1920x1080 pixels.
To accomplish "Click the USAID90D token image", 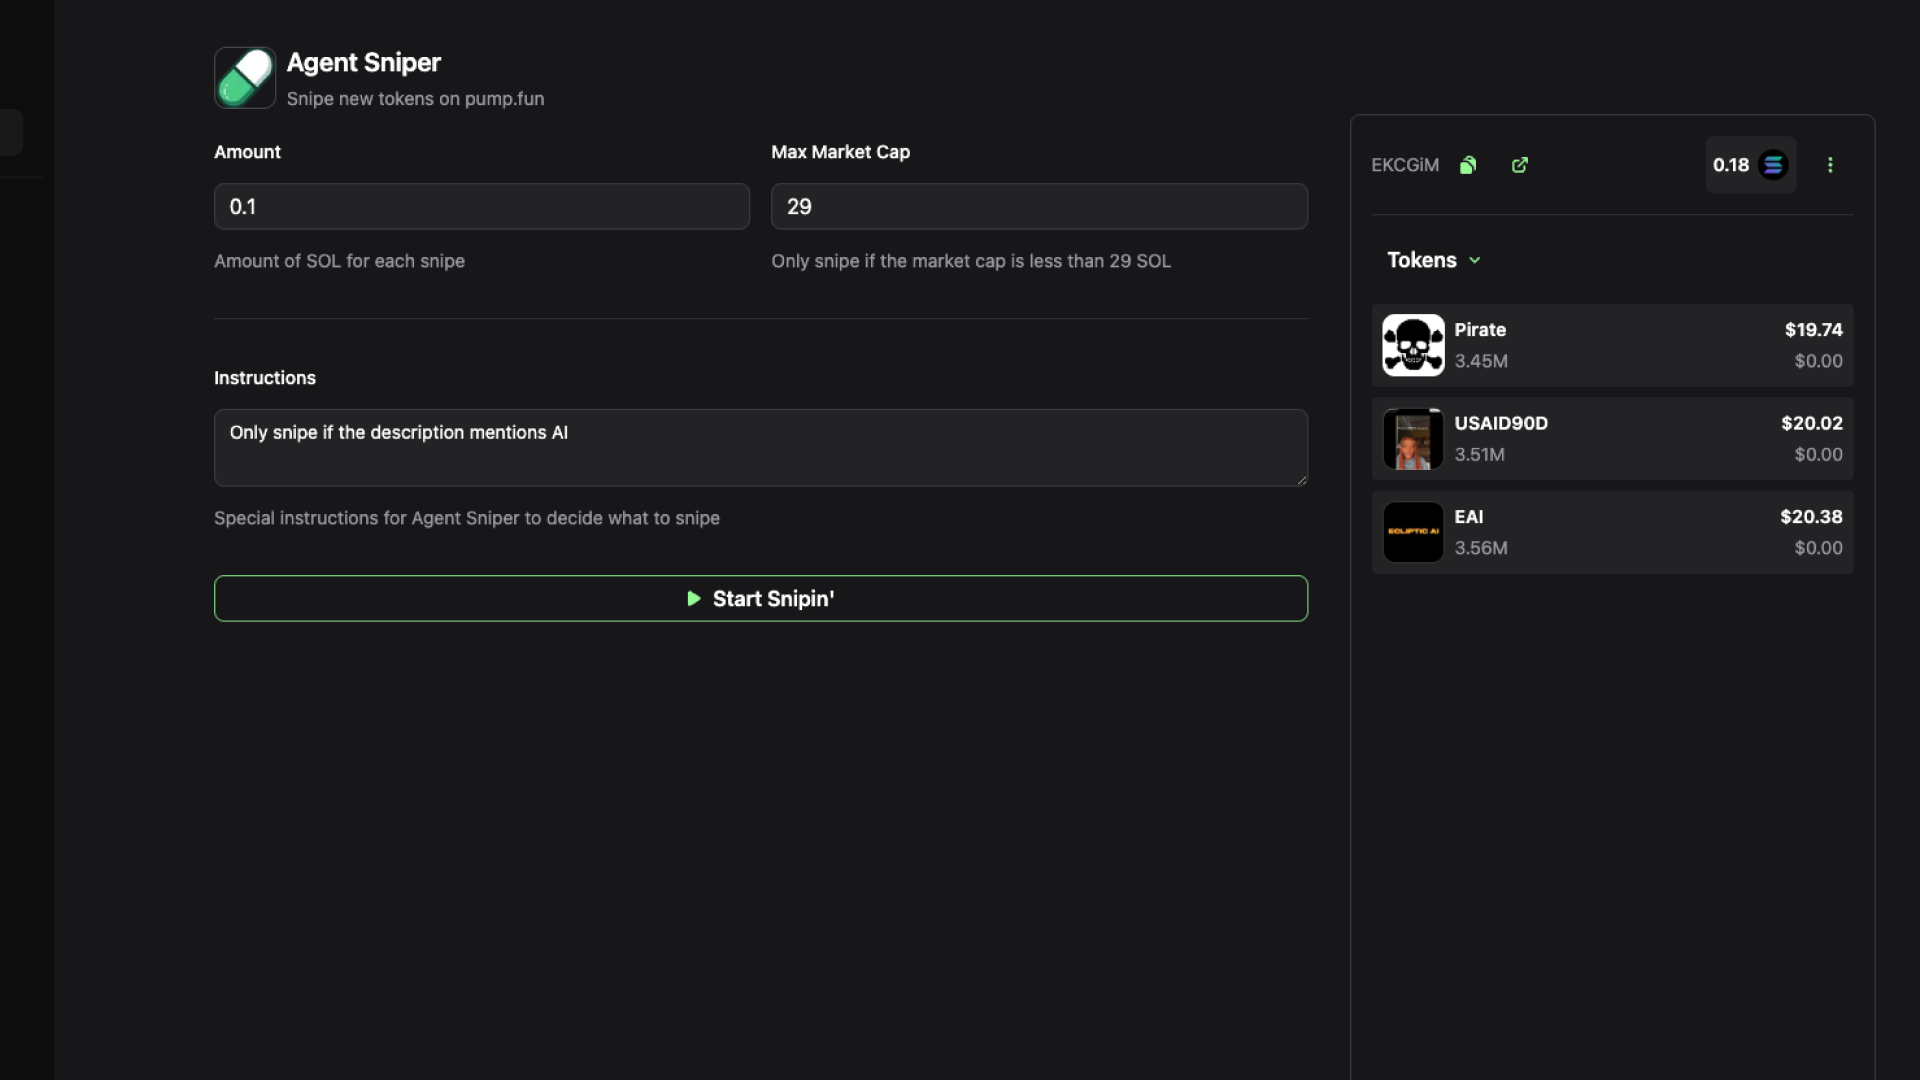I will (1413, 439).
